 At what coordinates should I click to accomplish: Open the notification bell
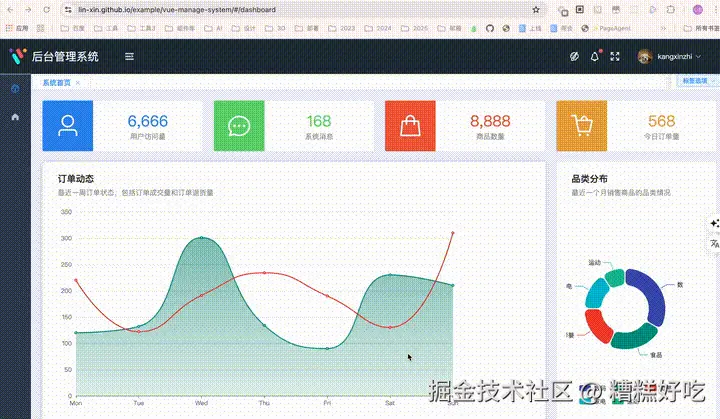point(595,57)
